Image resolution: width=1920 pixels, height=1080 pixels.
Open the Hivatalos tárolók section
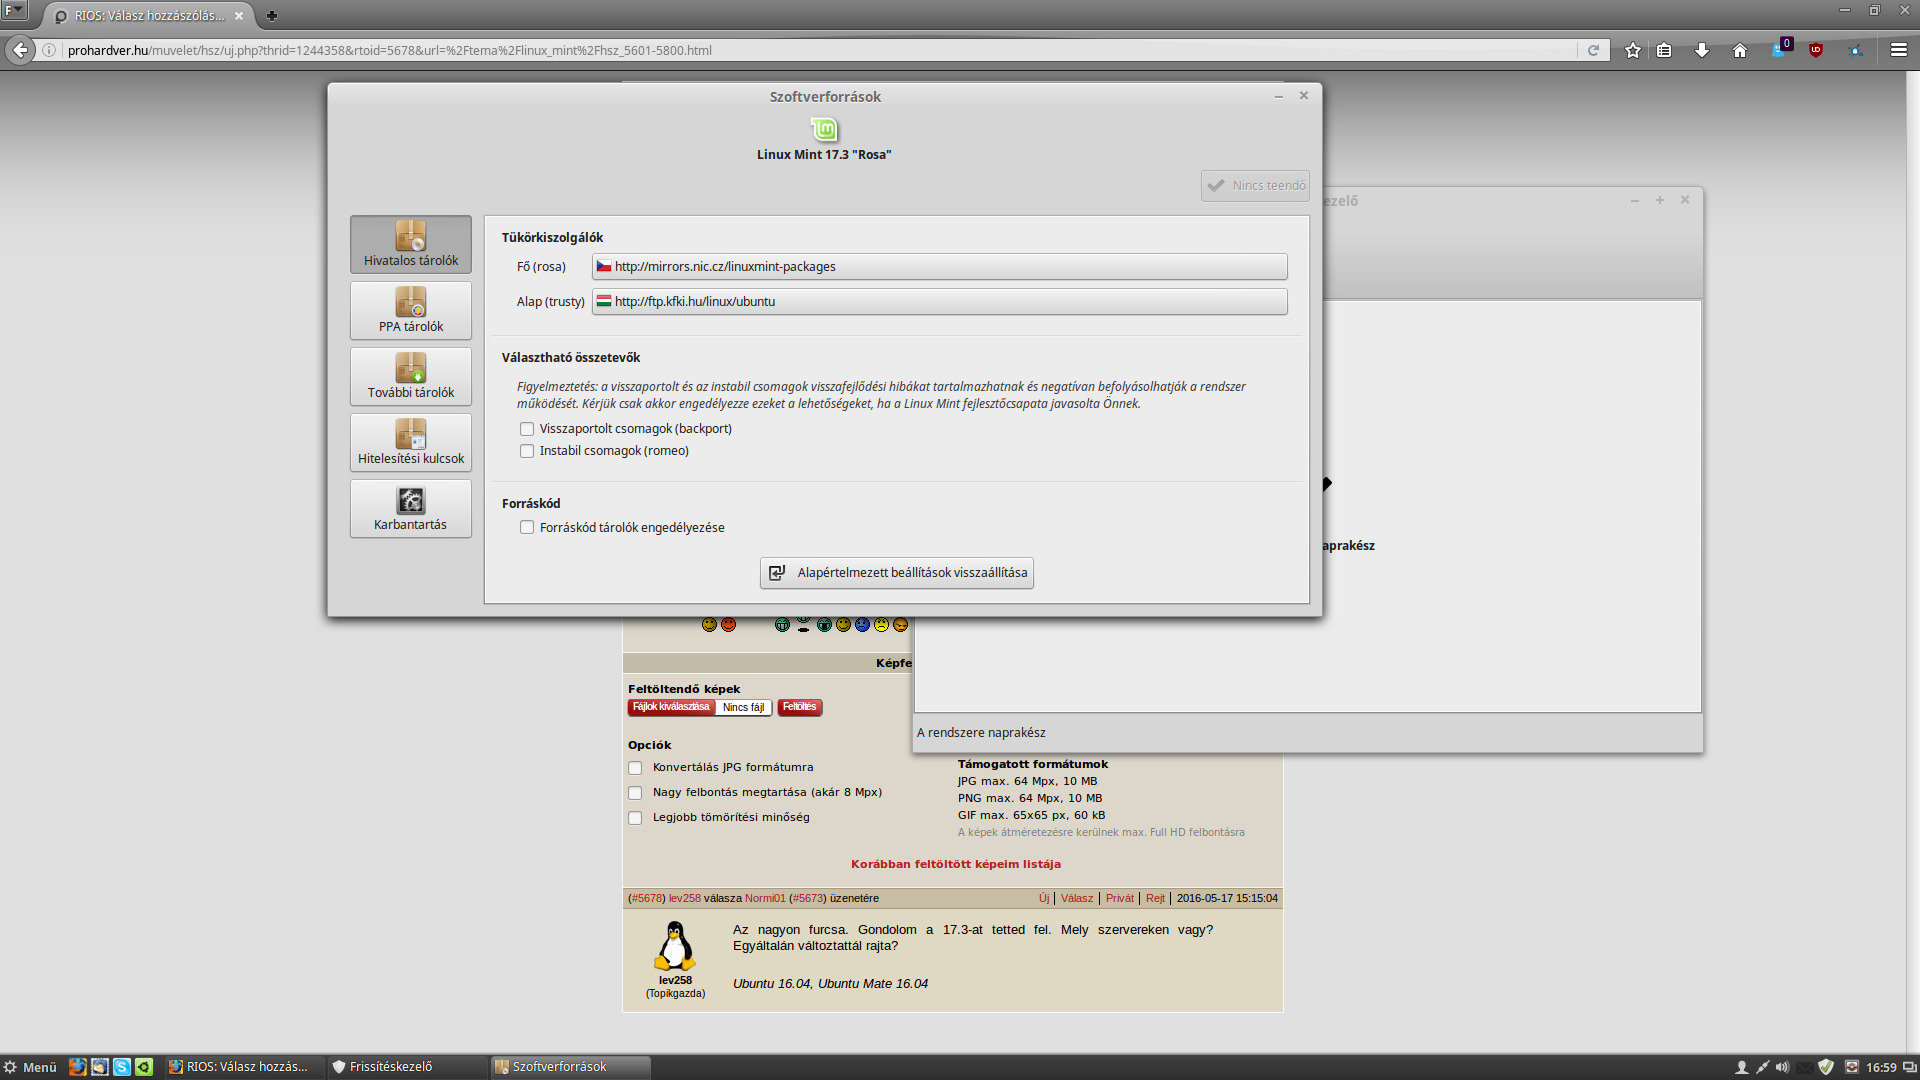point(410,244)
